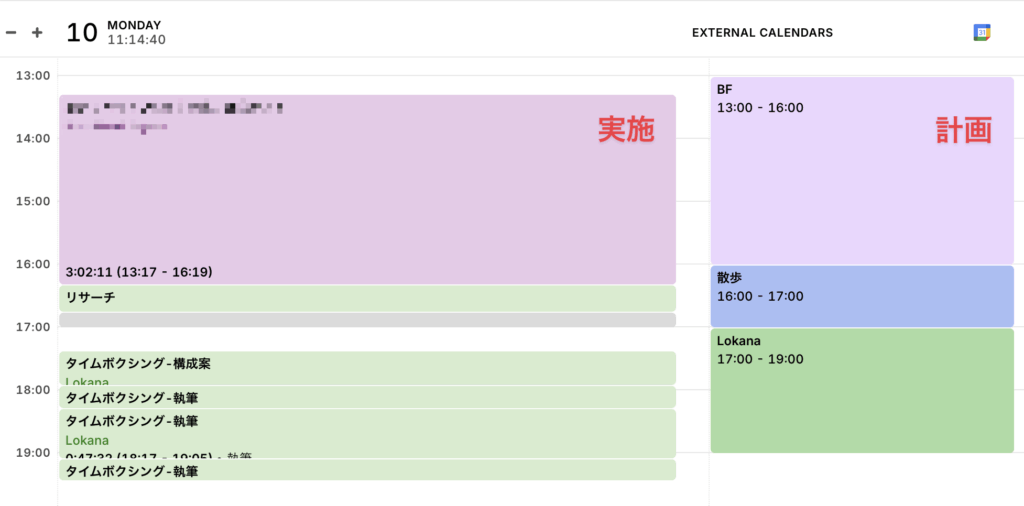Image resolution: width=1024 pixels, height=506 pixels.
Task: Click the 11:14:40 current time display
Action: pos(136,41)
